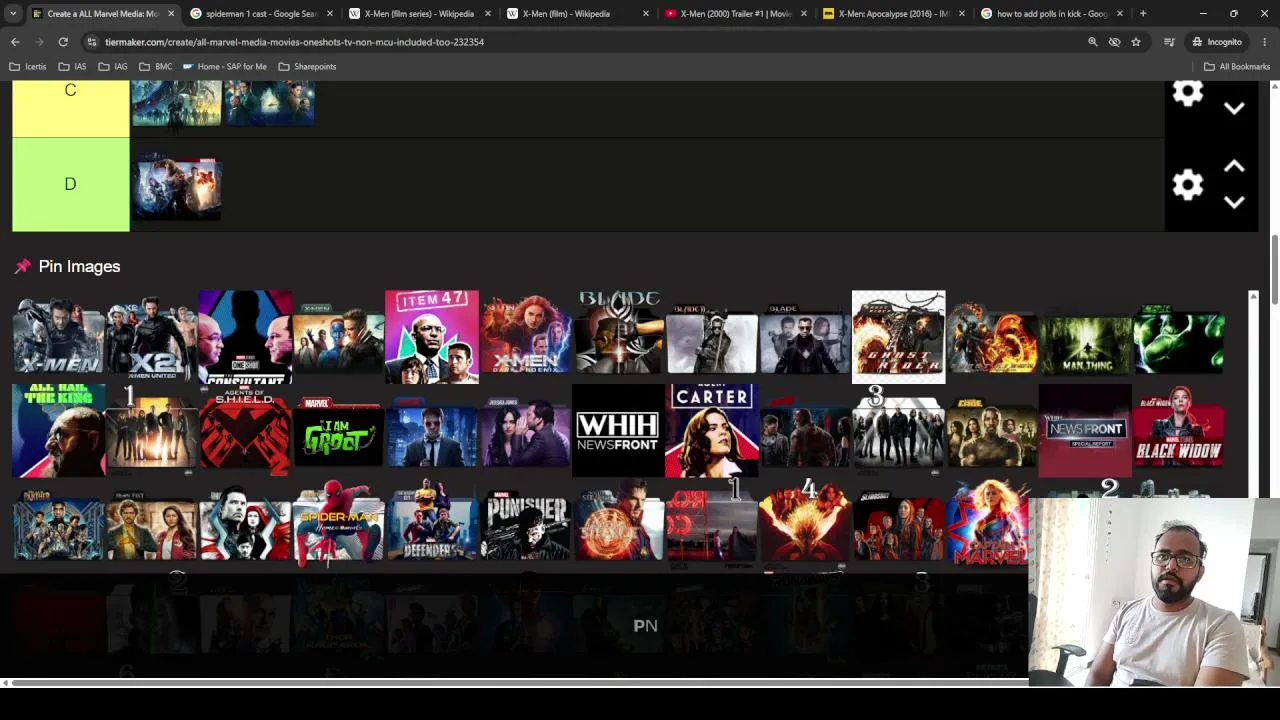Click the Pin Images pushpin icon
The width and height of the screenshot is (1280, 720).
point(23,266)
